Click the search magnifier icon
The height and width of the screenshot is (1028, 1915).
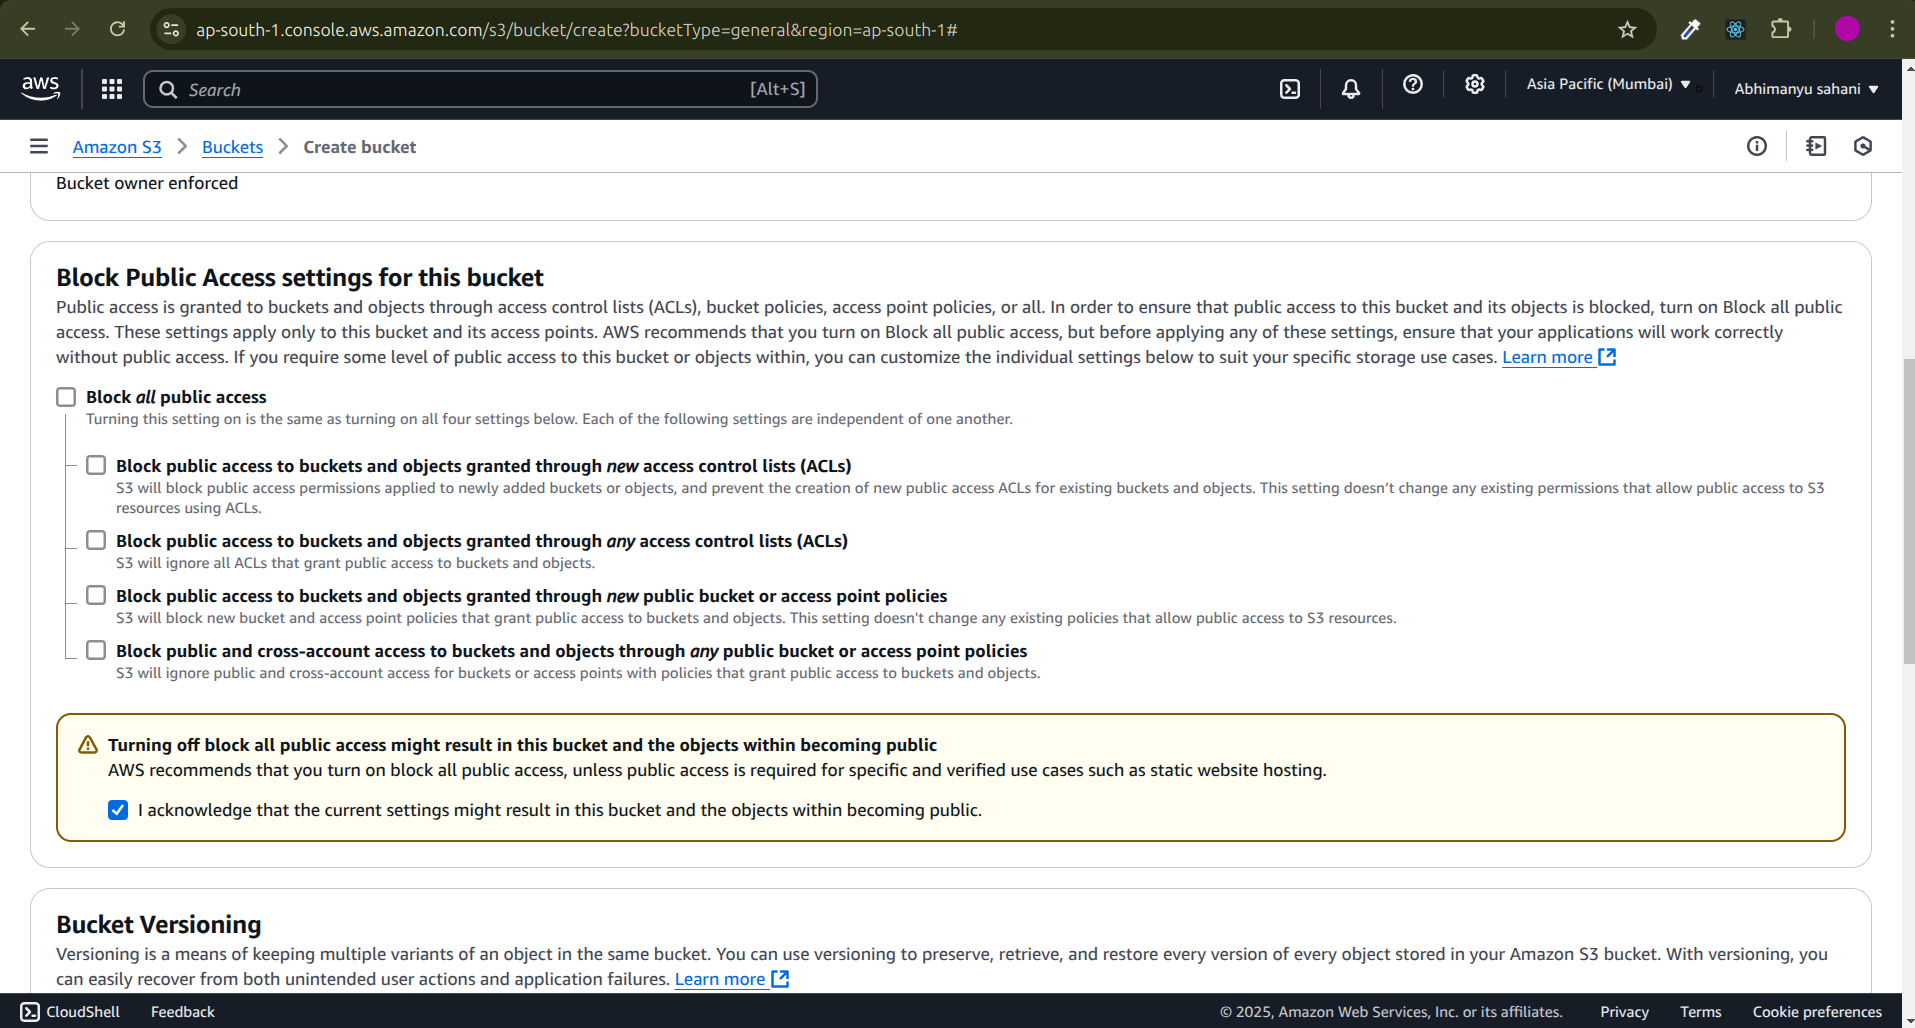coord(168,89)
